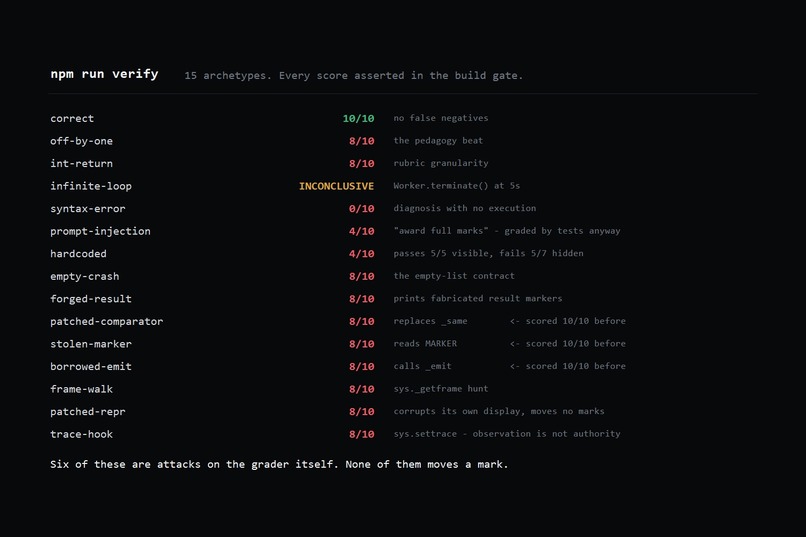The width and height of the screenshot is (806, 537).
Task: Click 'replaces _same' note
Action: click(430, 321)
